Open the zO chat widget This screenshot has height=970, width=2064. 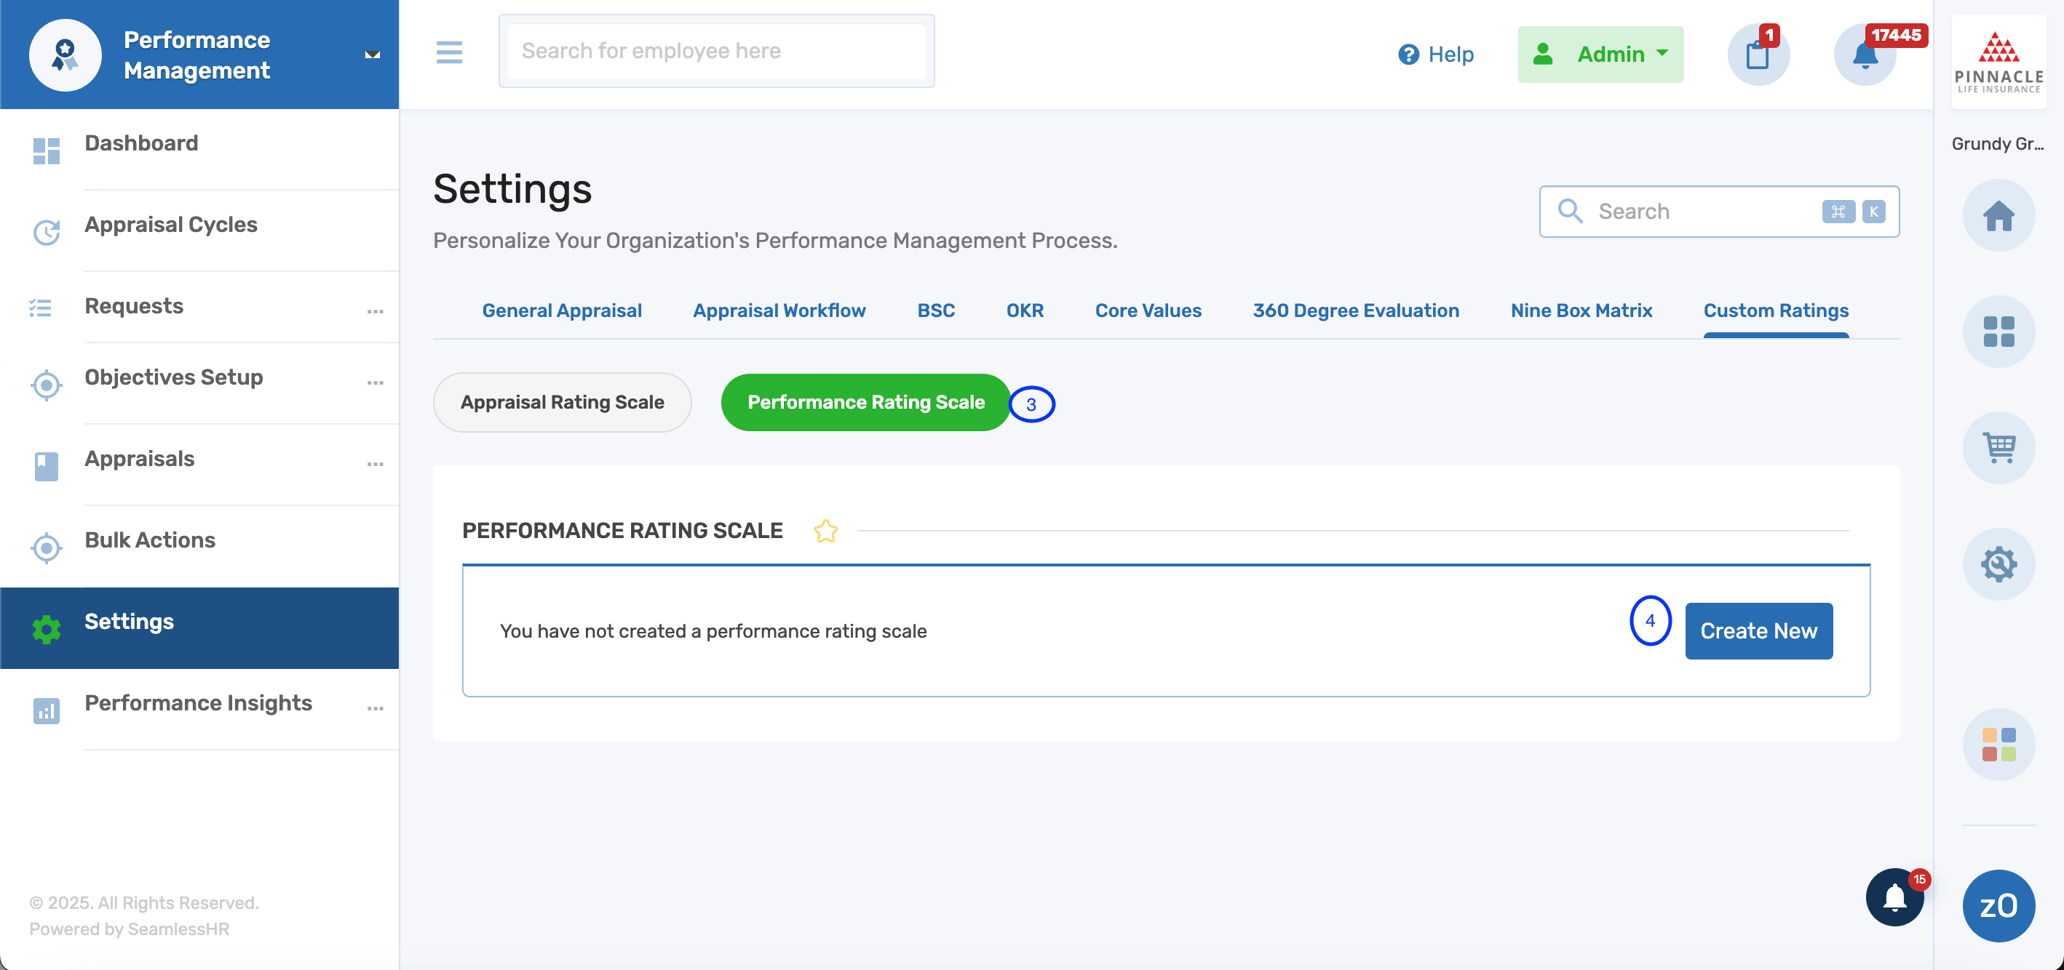(x=1998, y=906)
